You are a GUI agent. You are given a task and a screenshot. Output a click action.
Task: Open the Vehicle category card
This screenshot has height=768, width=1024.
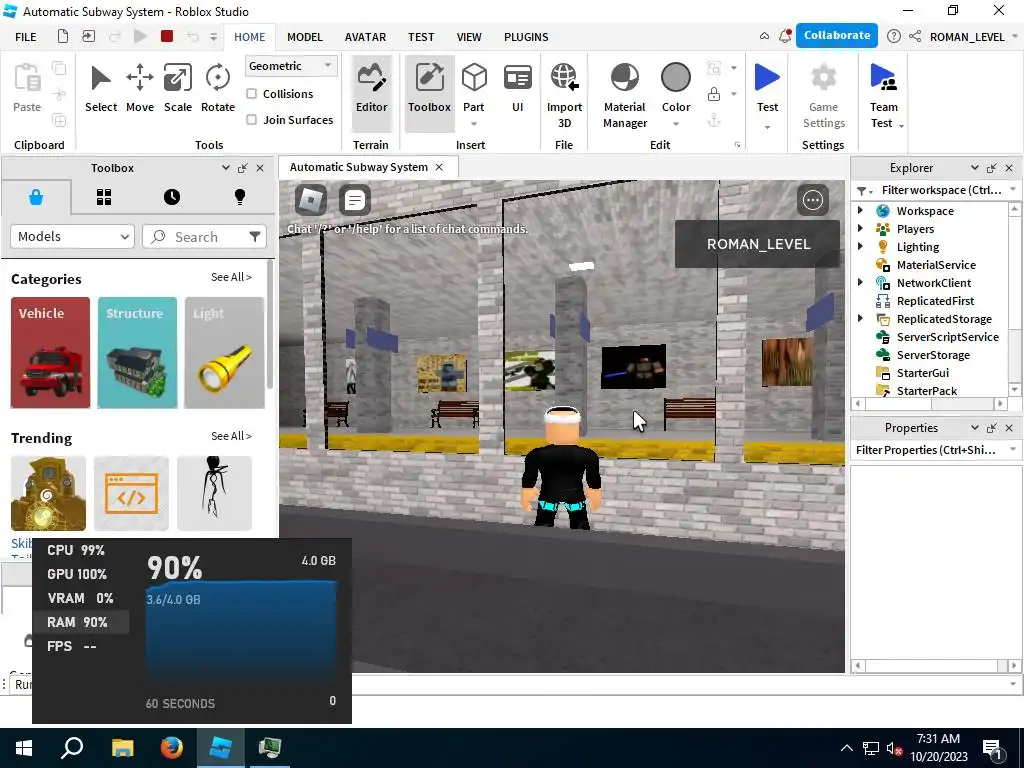(x=50, y=353)
